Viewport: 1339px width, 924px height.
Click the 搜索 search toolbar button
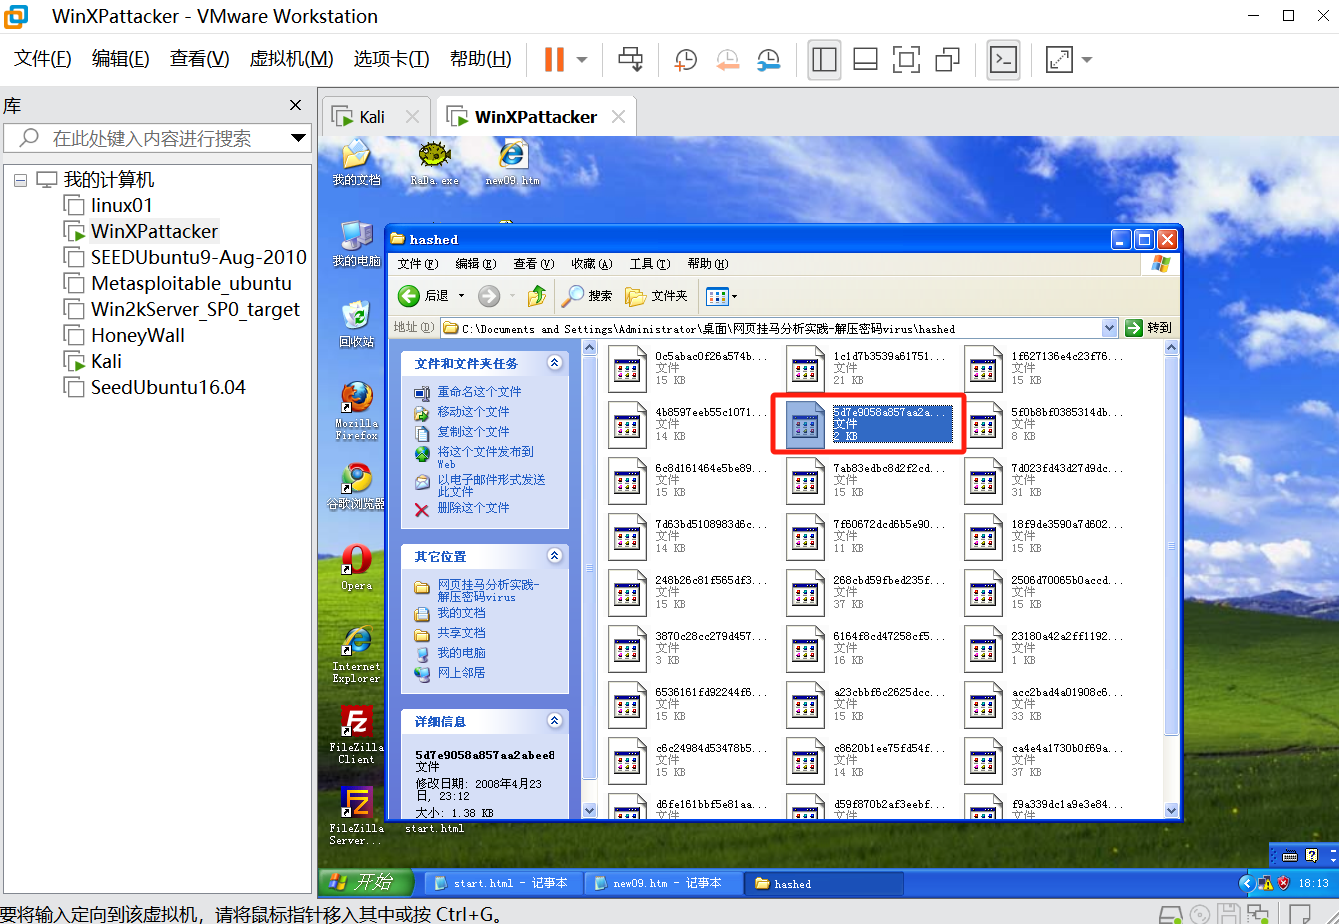[x=588, y=296]
